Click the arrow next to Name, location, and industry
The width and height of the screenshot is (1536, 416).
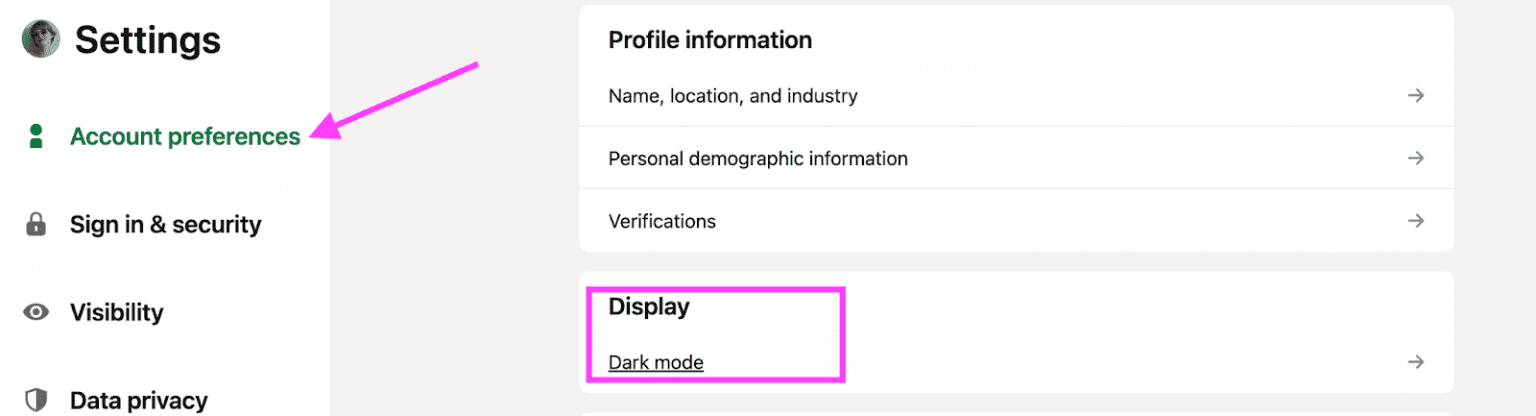coord(1415,96)
